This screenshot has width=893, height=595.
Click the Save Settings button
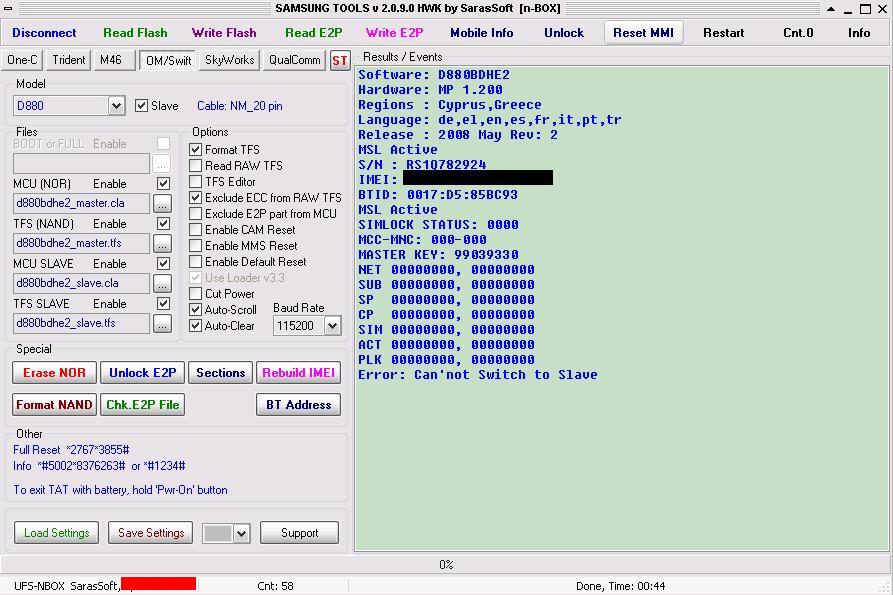click(x=151, y=533)
